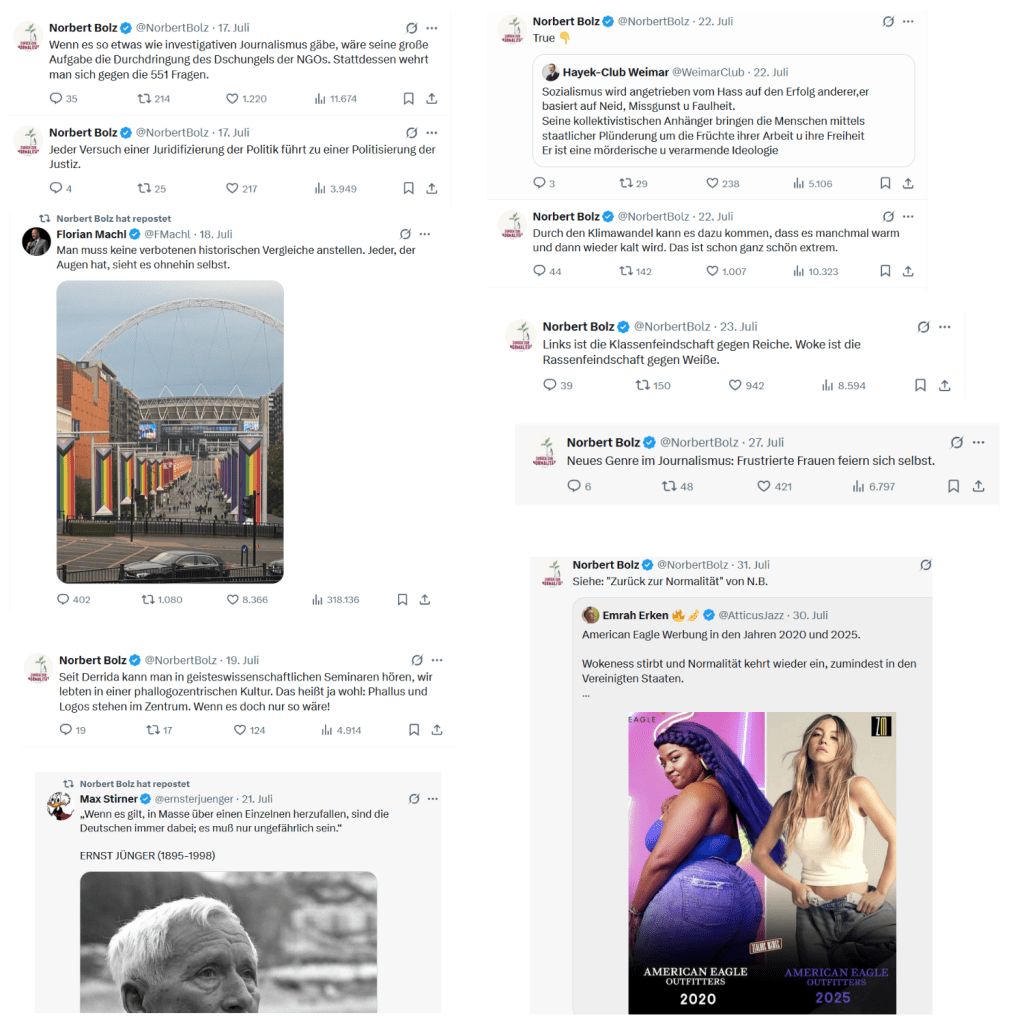Like the tweet about 551 Fragen

coord(246,99)
